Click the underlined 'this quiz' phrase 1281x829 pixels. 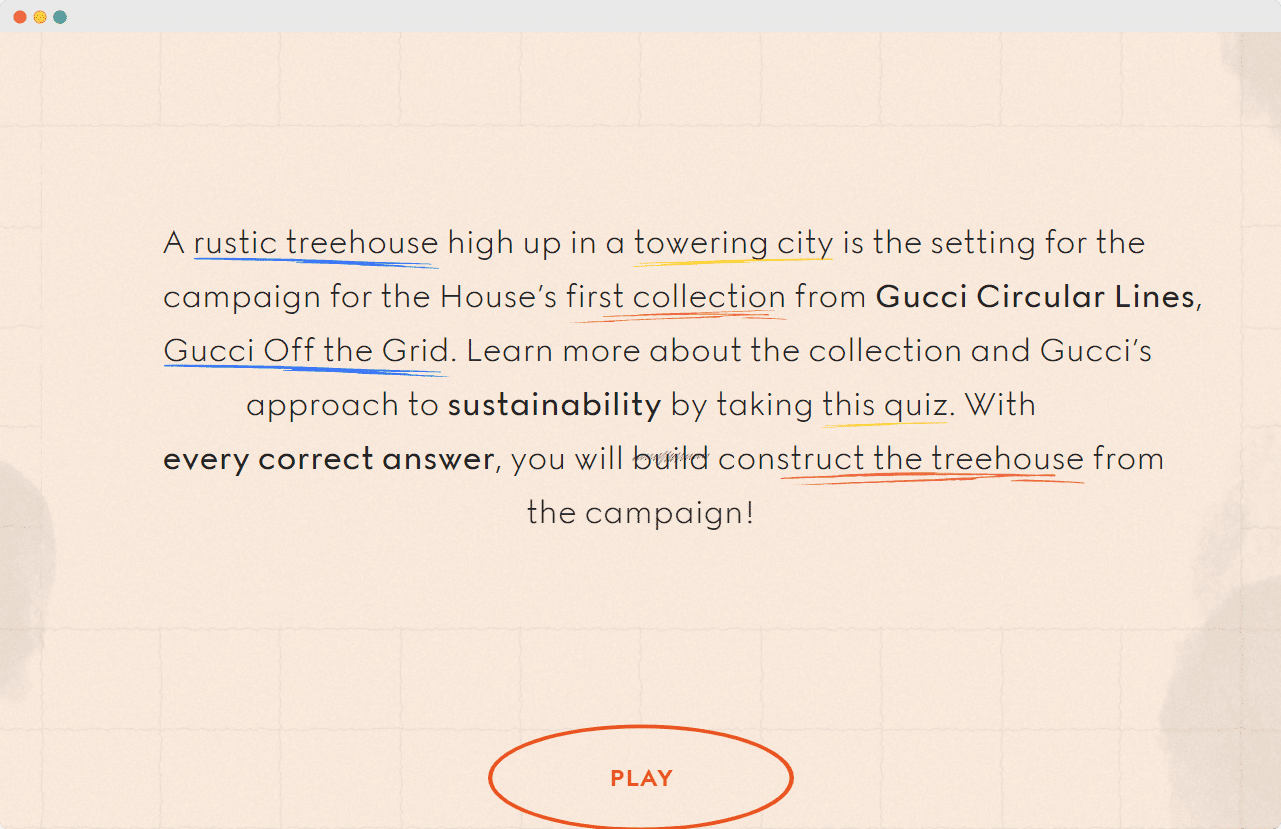pyautogui.click(x=885, y=405)
